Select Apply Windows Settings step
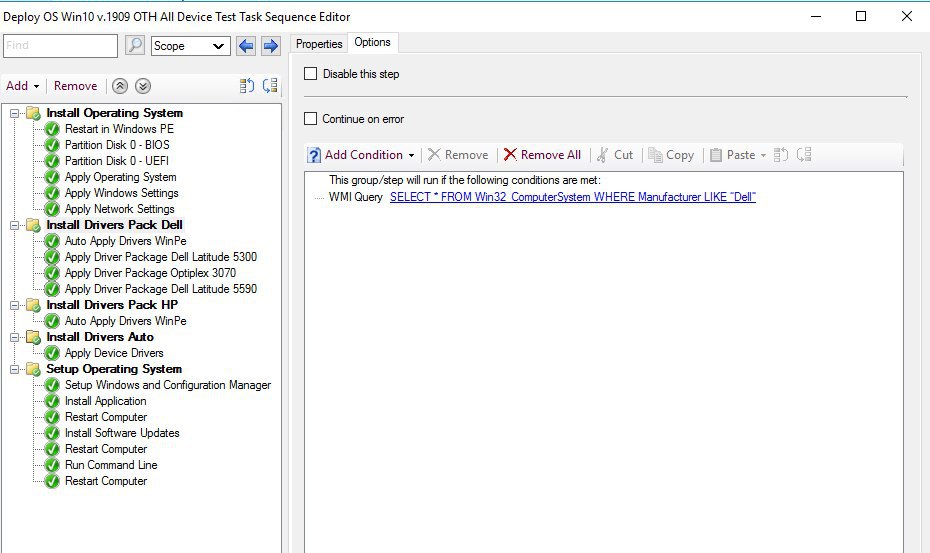 pos(122,193)
